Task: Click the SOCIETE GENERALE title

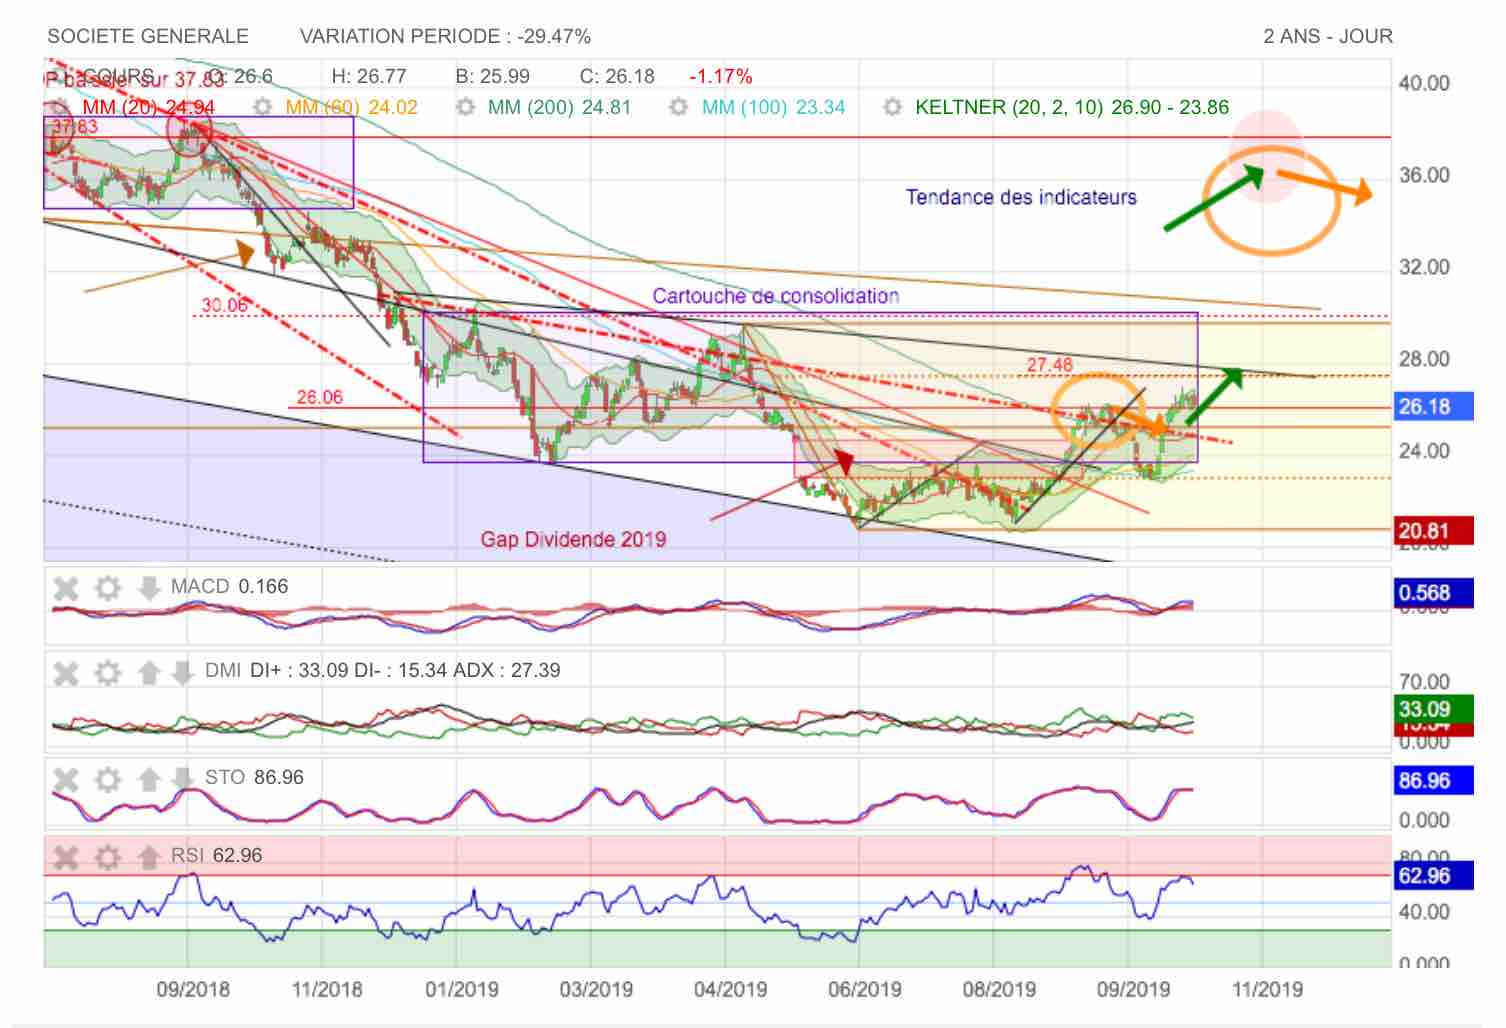Action: [x=148, y=37]
